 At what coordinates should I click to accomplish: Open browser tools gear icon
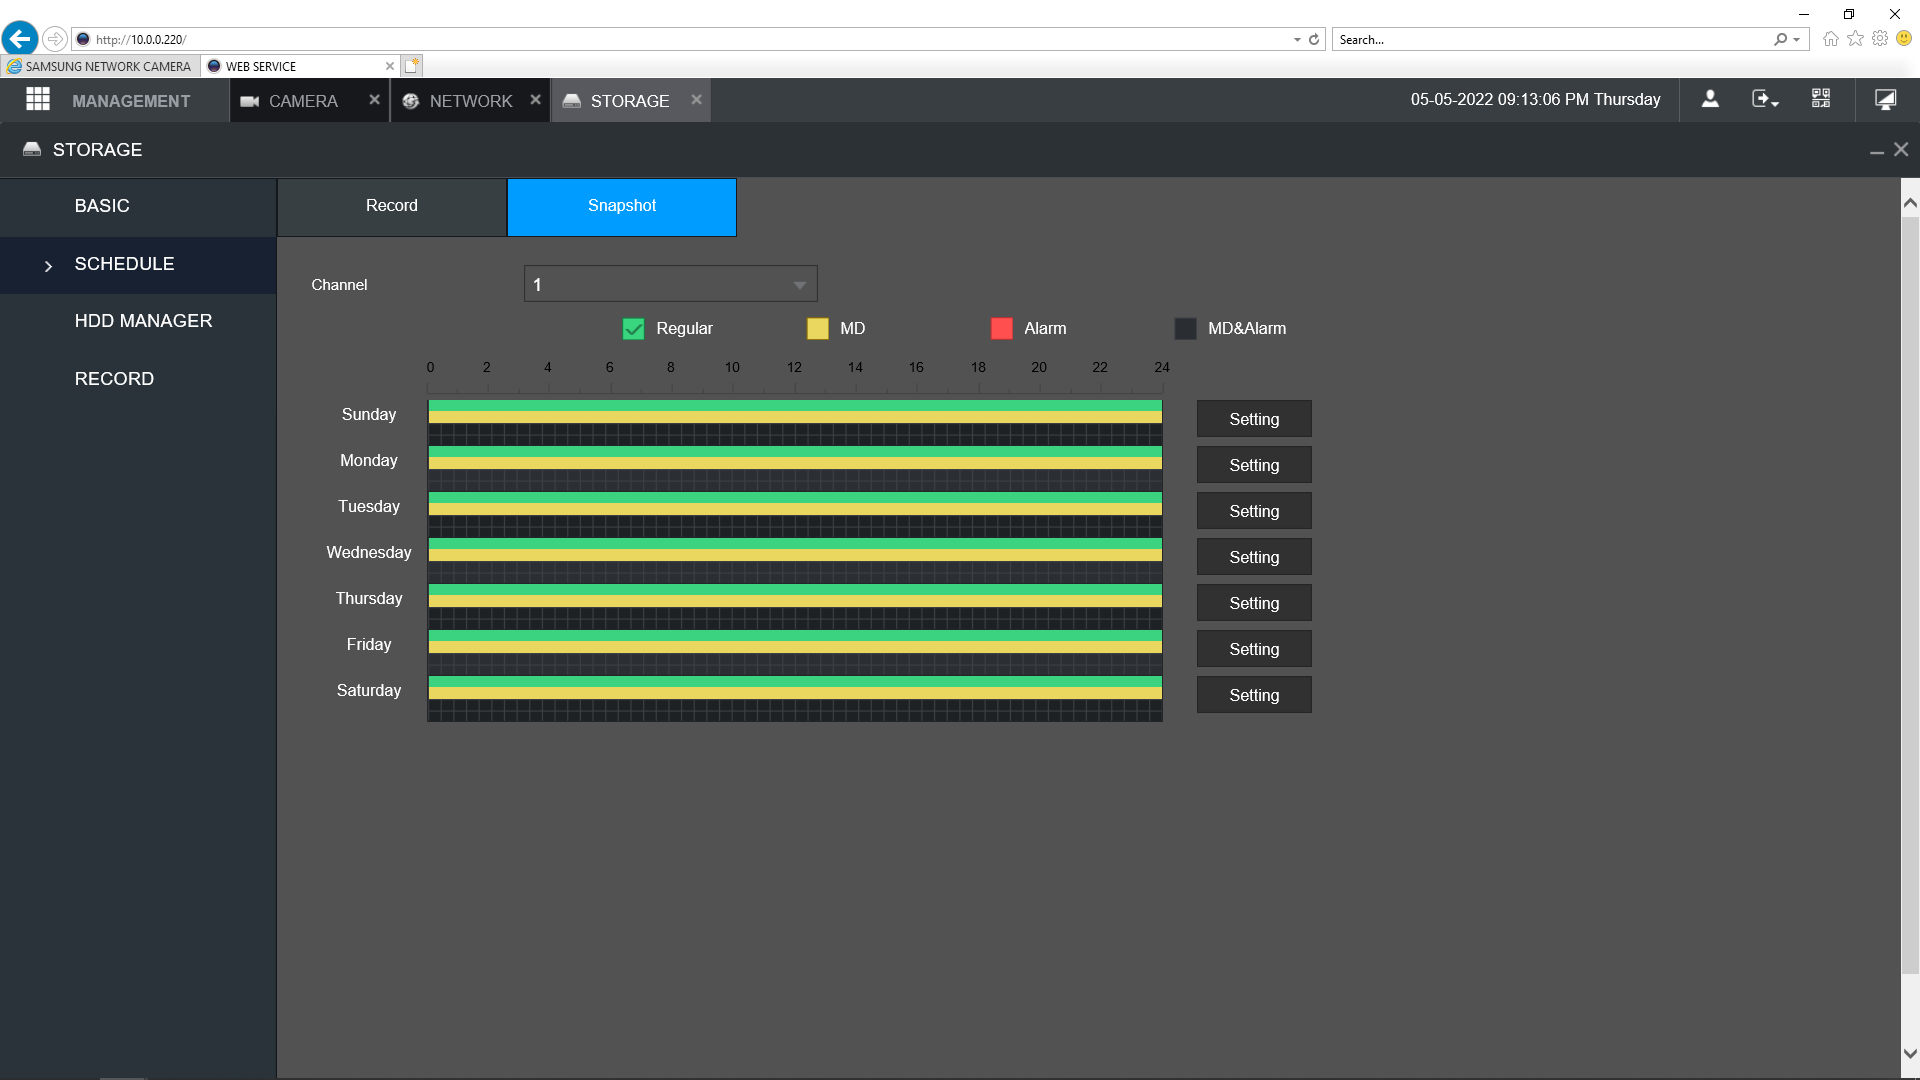(x=1880, y=39)
